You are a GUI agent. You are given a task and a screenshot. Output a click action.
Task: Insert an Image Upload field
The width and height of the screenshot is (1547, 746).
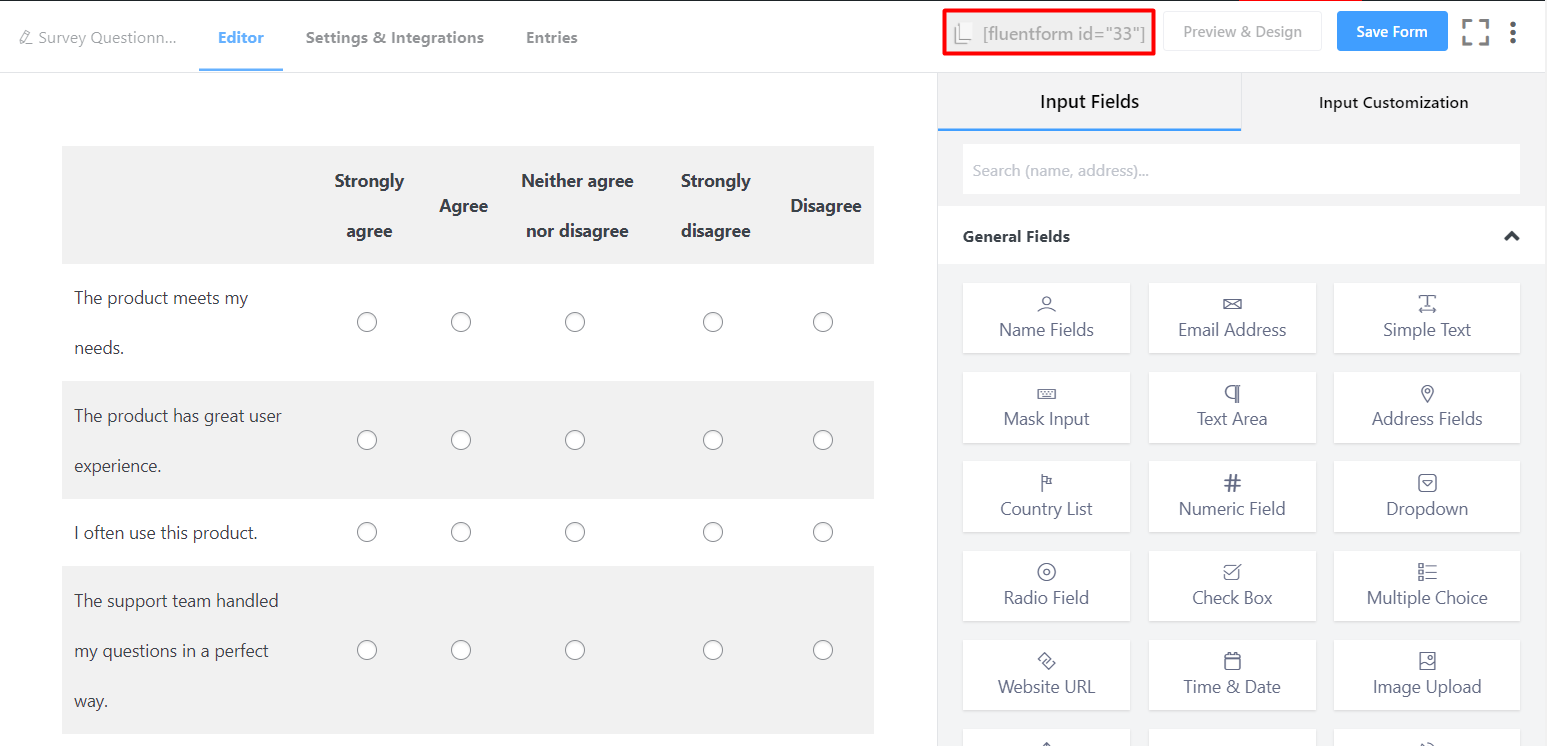tap(1426, 675)
